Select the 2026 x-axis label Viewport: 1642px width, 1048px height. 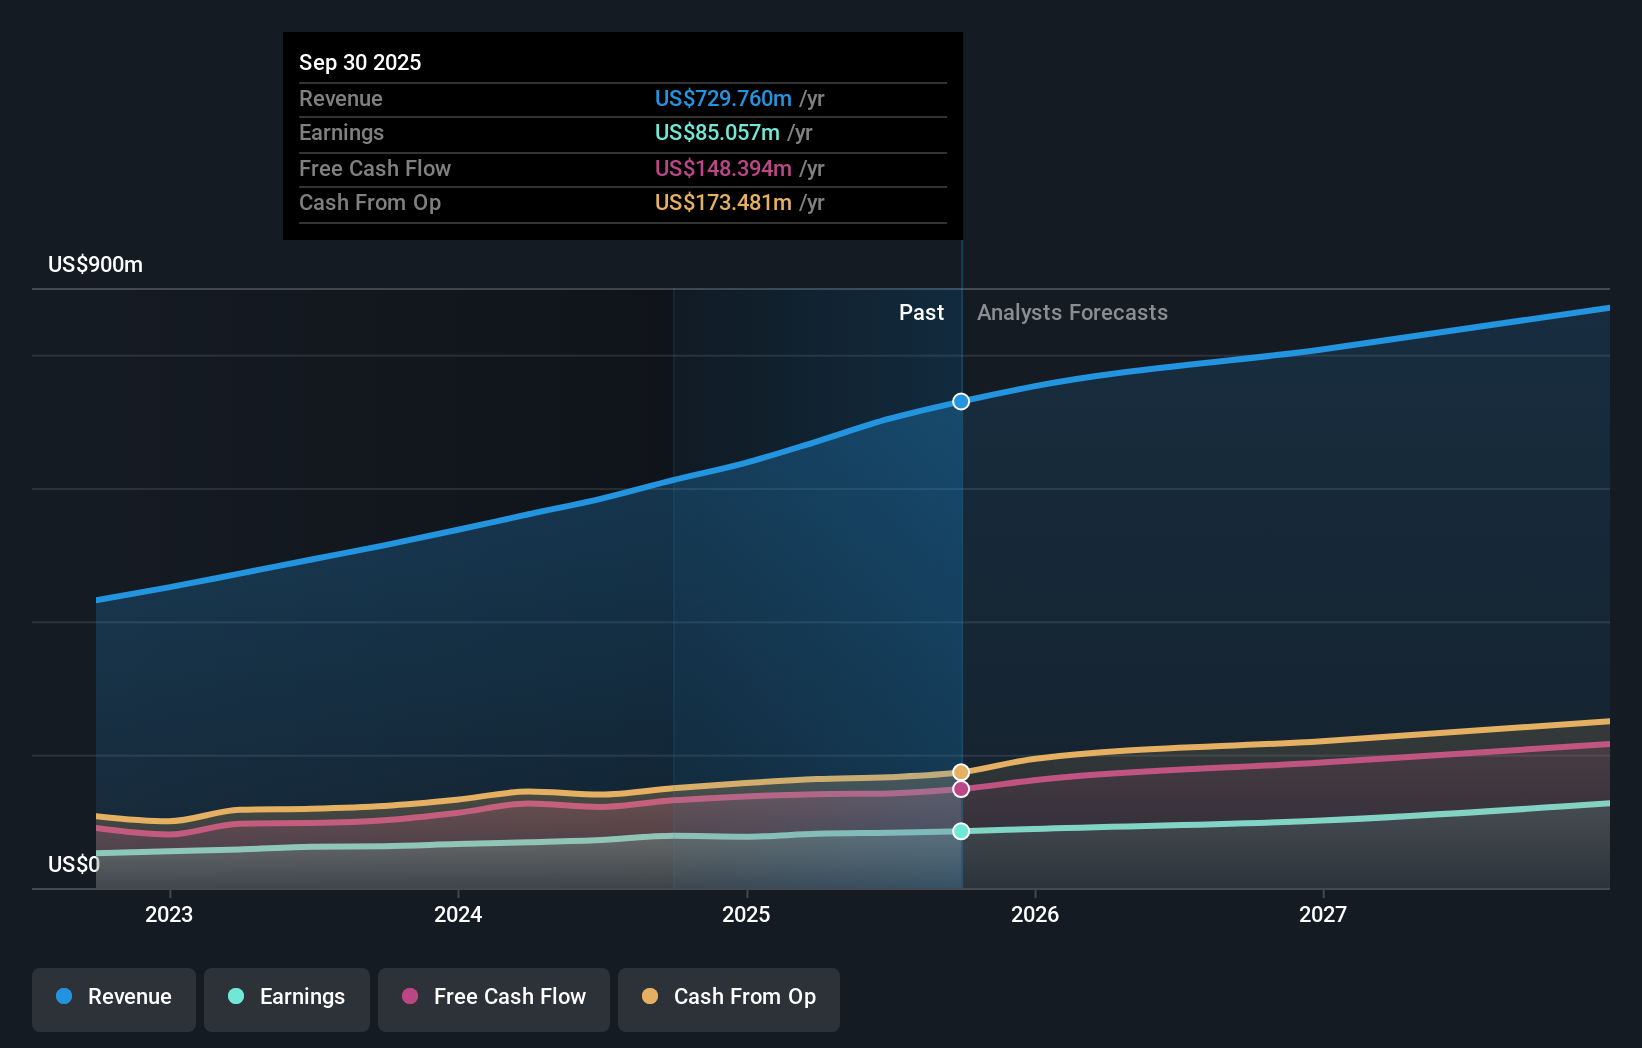click(x=1035, y=914)
